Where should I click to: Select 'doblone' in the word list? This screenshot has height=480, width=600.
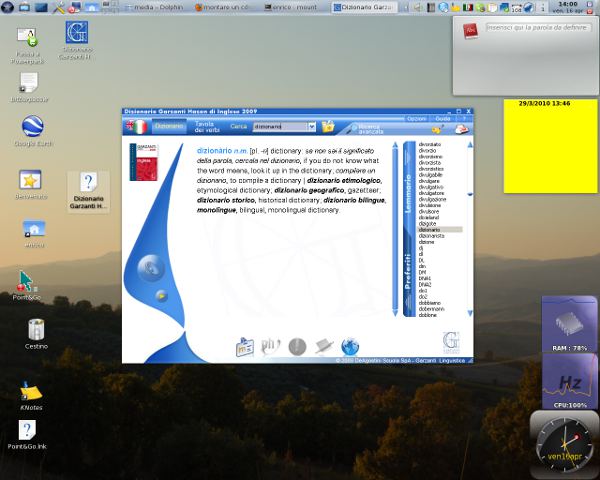[428, 315]
